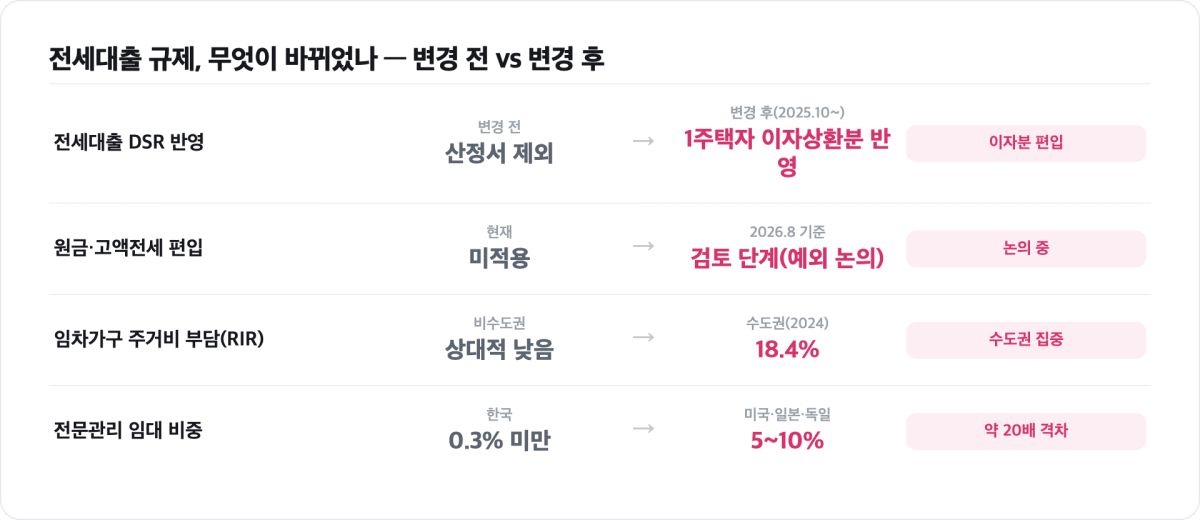Click the 산정서 제외 value

tap(499, 153)
